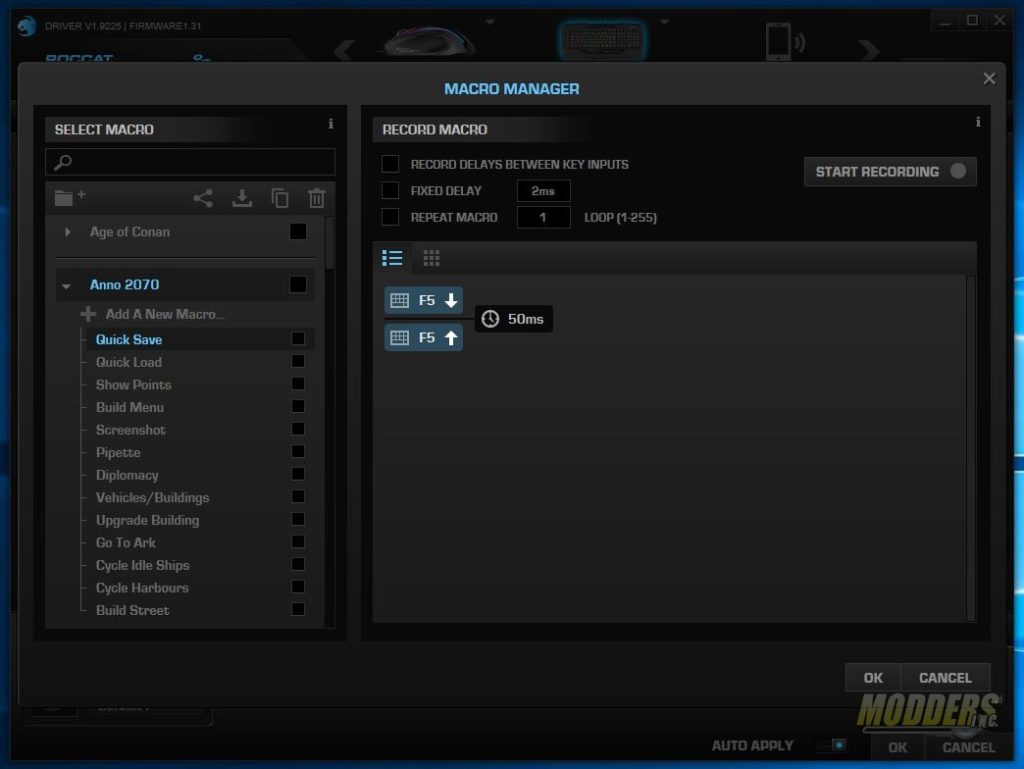
Task: Select the Quick Load macro
Action: pos(129,362)
